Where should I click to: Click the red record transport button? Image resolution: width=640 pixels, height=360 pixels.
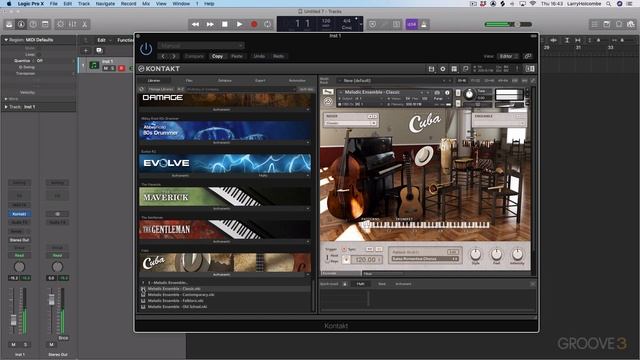coord(254,24)
